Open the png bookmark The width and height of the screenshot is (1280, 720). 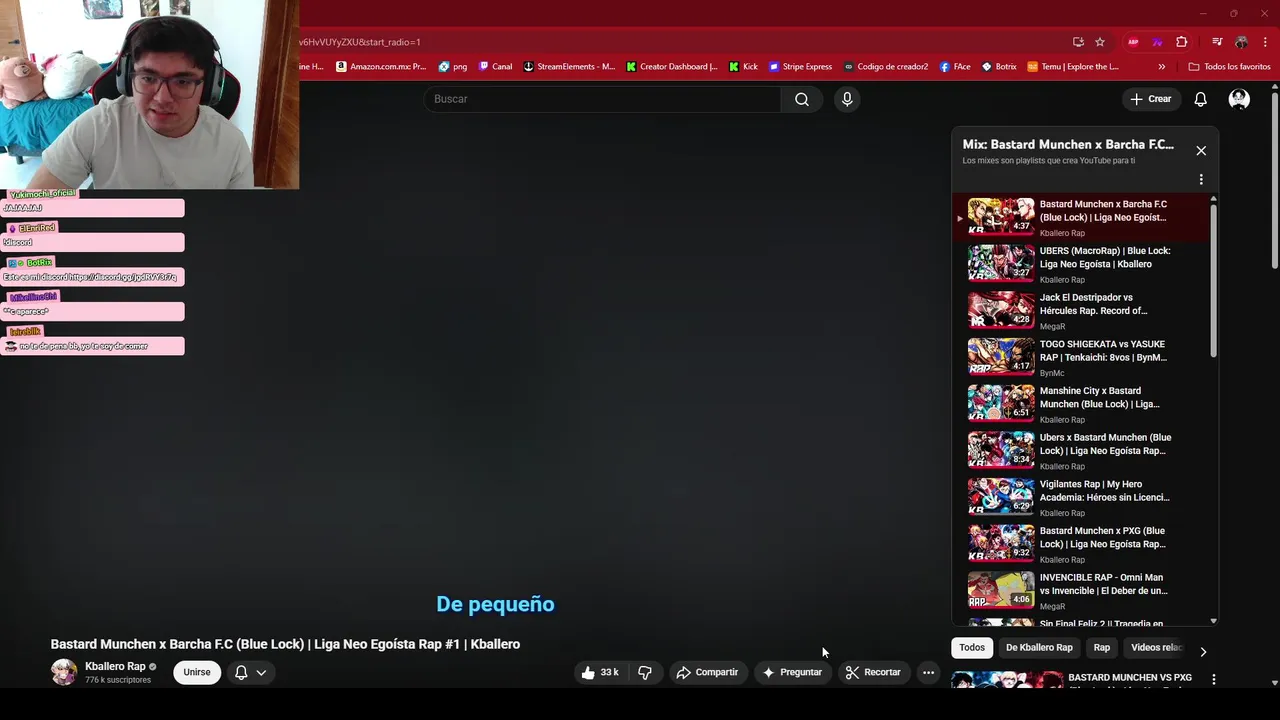(453, 67)
